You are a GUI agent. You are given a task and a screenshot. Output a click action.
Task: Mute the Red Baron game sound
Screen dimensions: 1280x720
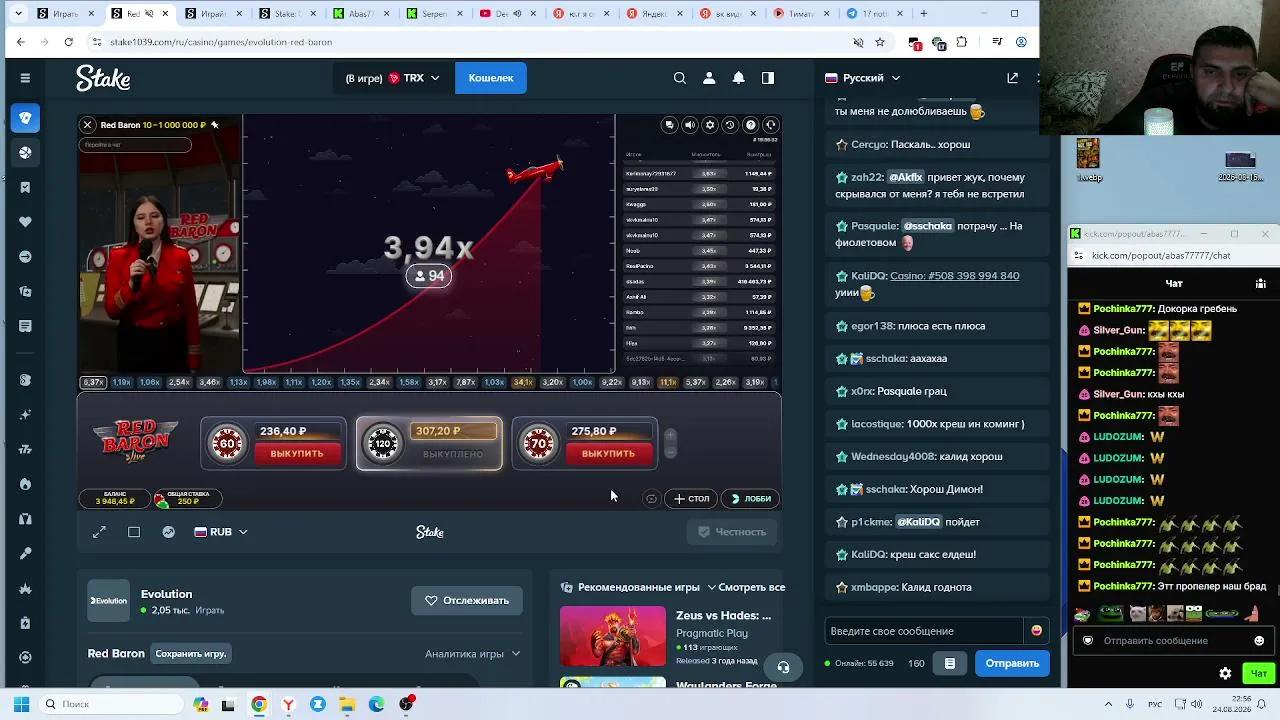[x=690, y=125]
